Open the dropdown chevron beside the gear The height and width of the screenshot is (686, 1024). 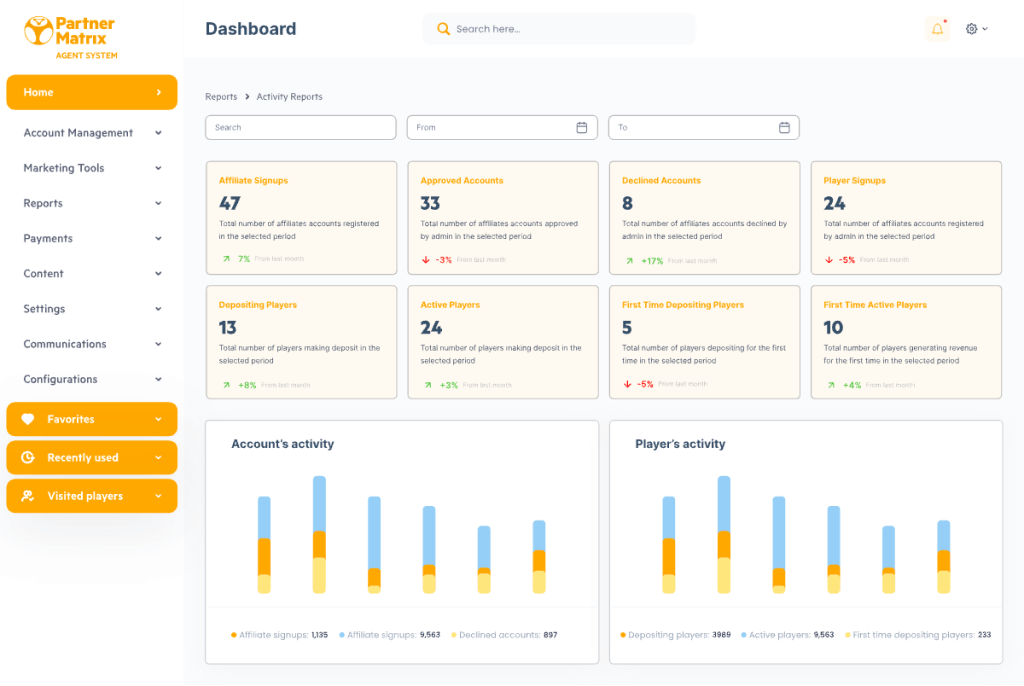pos(985,29)
